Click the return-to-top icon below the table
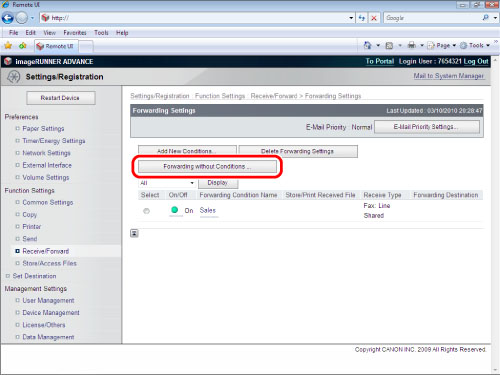This screenshot has height=375, width=500. tap(134, 233)
